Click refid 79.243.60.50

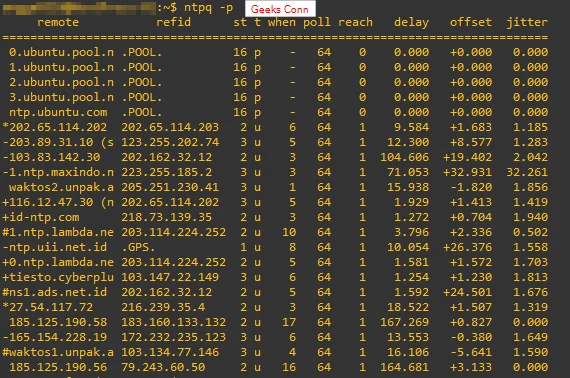pos(163,367)
